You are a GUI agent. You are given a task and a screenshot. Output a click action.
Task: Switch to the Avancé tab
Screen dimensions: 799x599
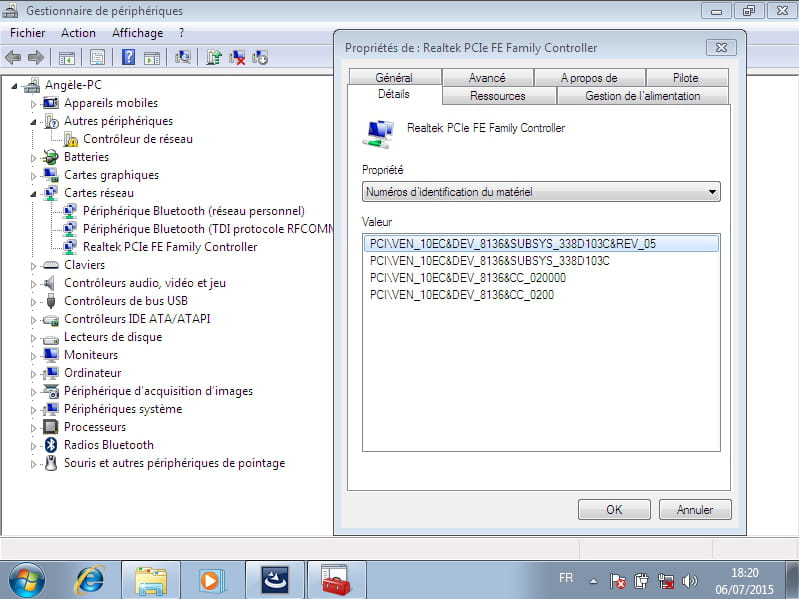(488, 77)
